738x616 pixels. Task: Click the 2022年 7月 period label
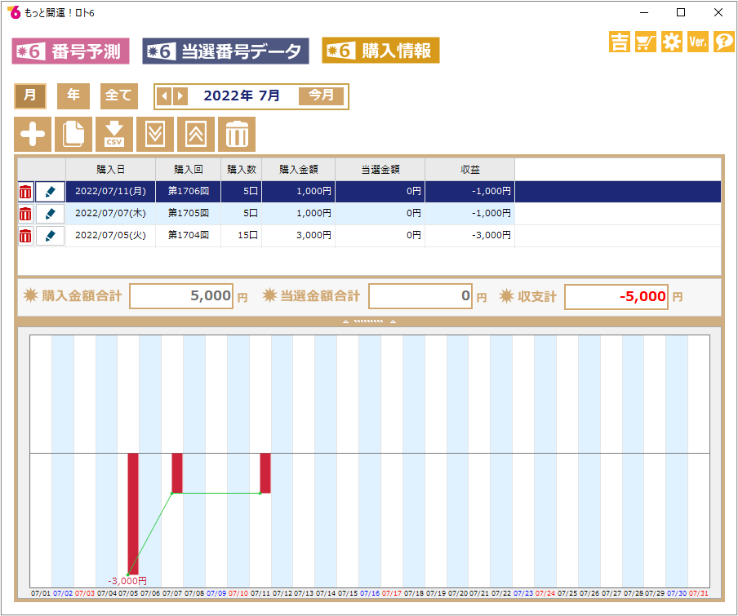(x=241, y=96)
